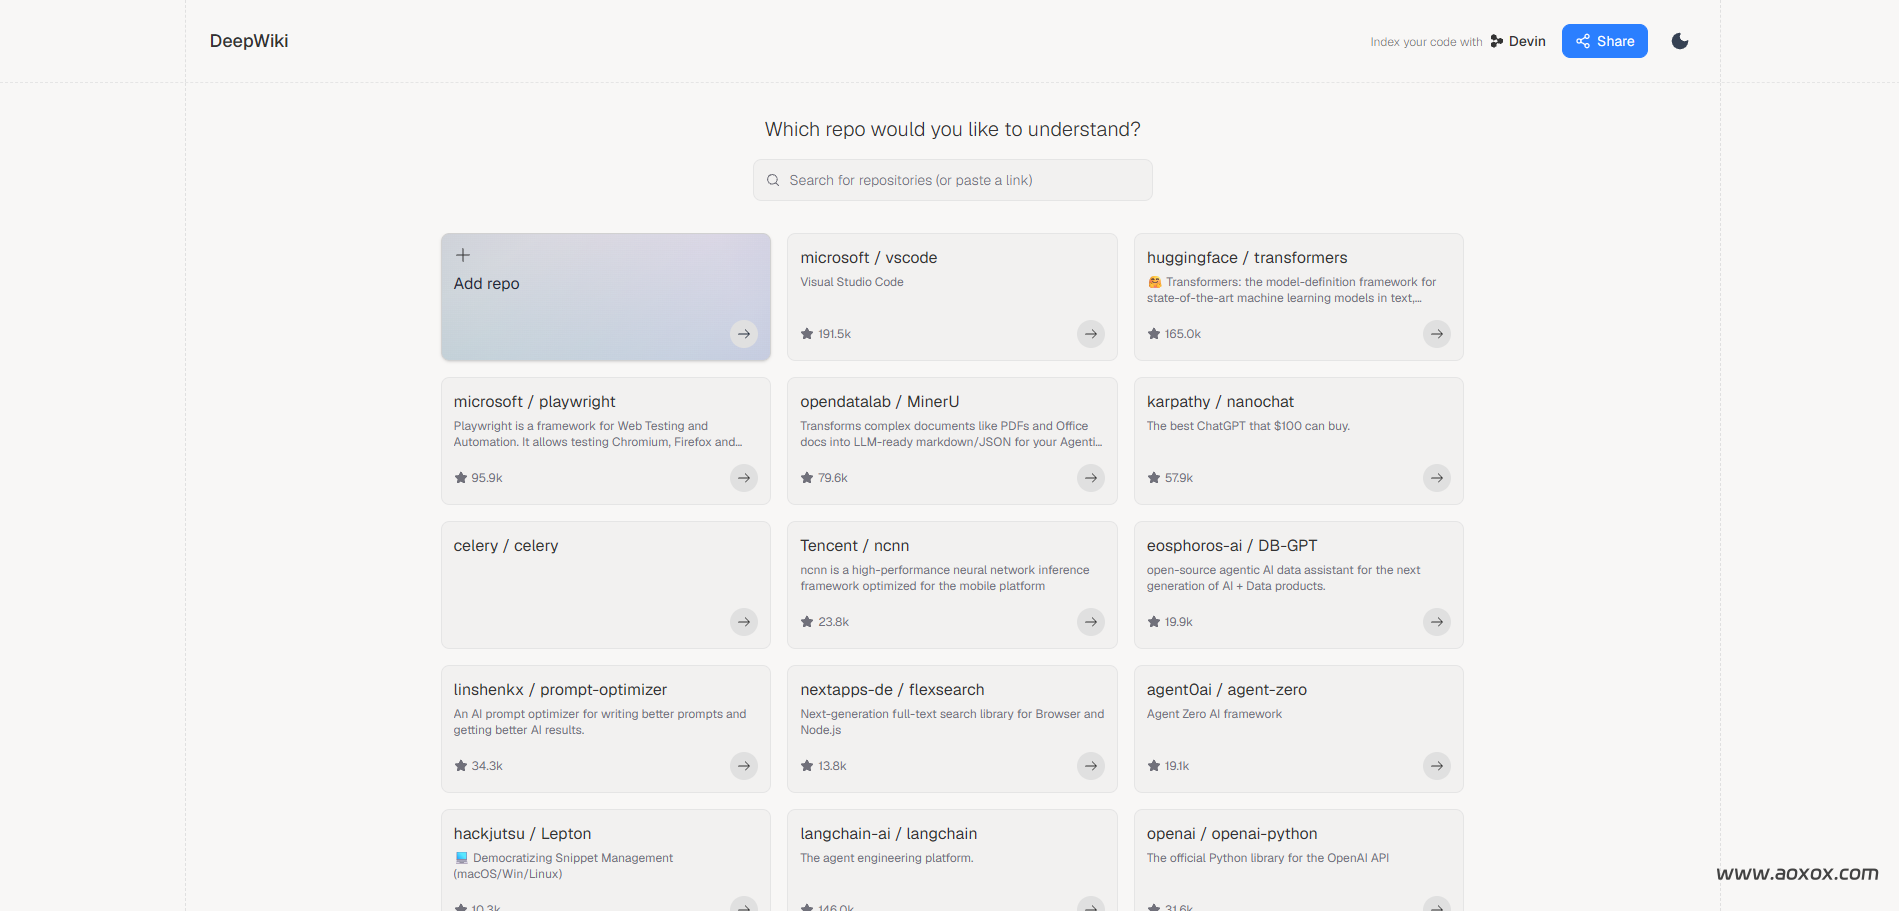Image resolution: width=1899 pixels, height=911 pixels.
Task: Open microsoft / playwright arrow button
Action: (744, 478)
